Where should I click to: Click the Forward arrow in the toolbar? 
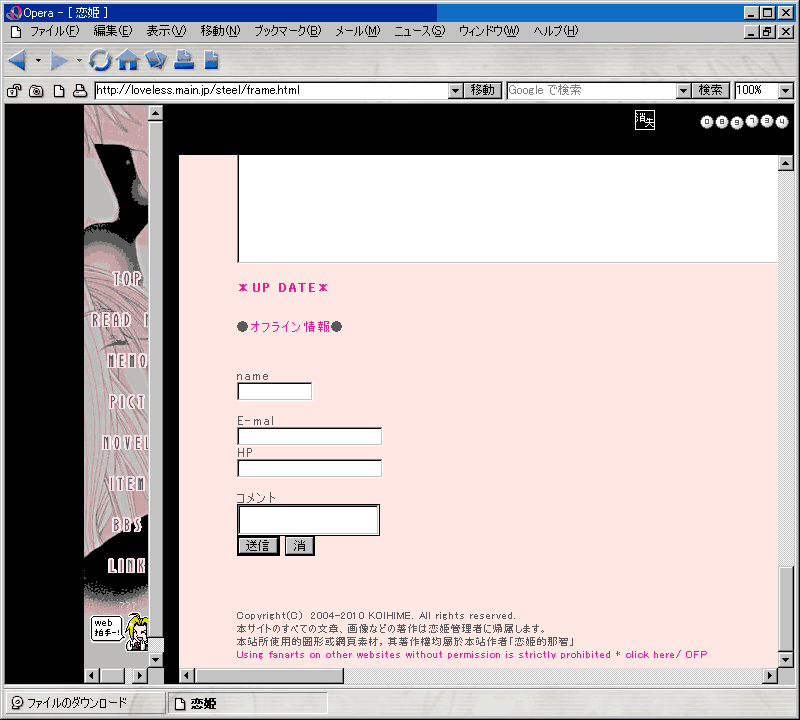[59, 61]
